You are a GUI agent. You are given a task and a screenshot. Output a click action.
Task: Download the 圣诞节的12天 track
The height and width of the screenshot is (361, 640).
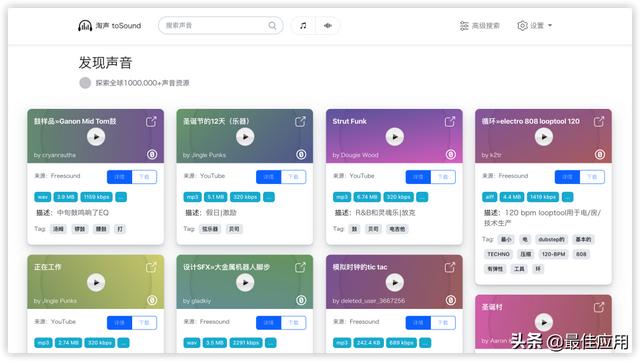293,177
